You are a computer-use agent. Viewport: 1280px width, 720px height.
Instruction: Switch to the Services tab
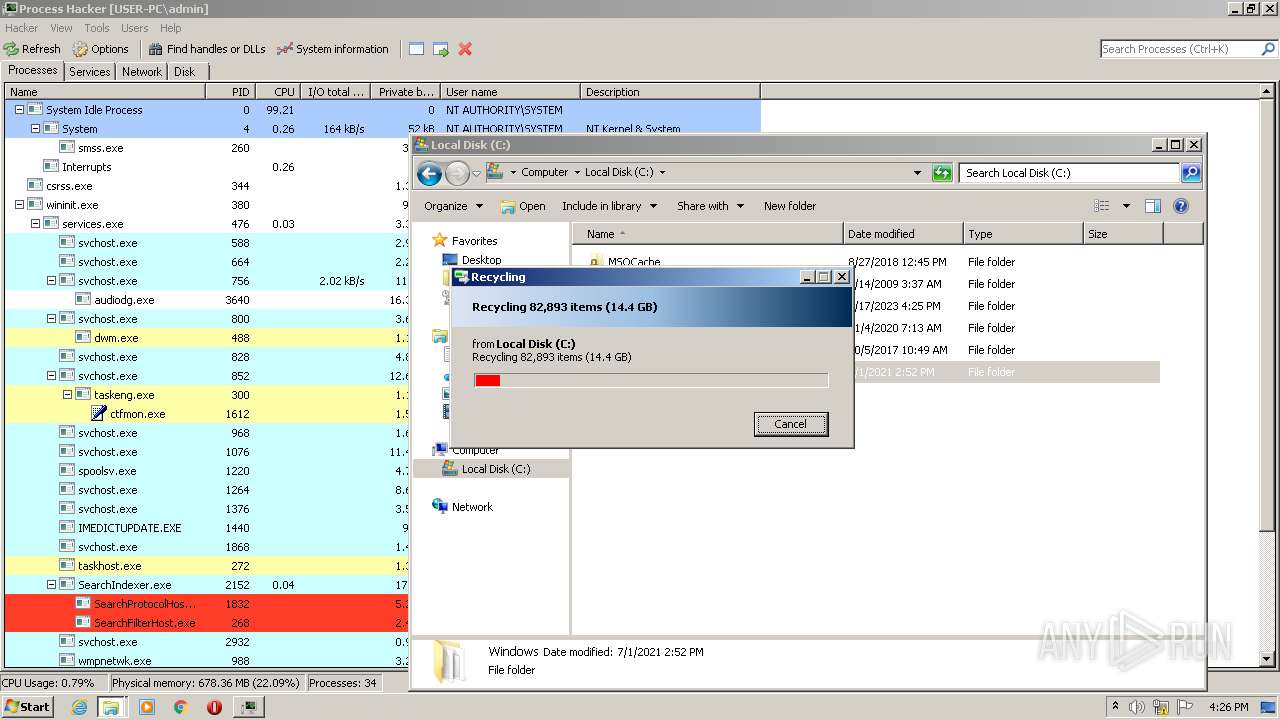90,72
